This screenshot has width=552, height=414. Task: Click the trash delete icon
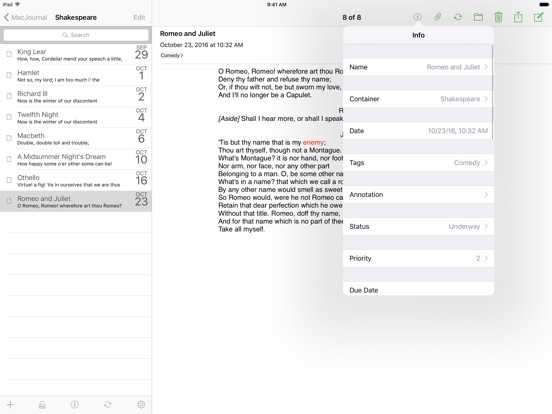click(x=498, y=17)
